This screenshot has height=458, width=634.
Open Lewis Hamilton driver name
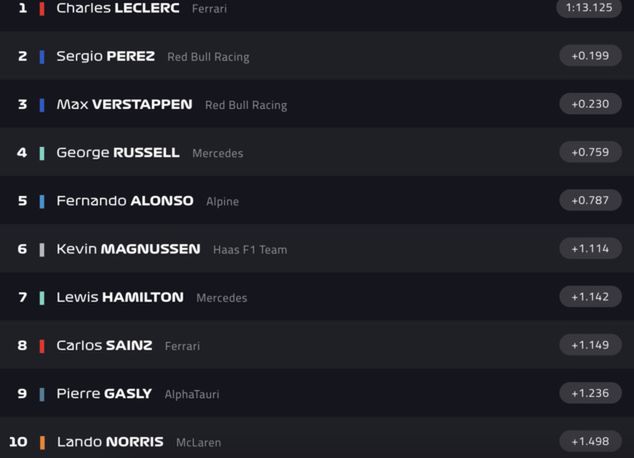click(120, 297)
